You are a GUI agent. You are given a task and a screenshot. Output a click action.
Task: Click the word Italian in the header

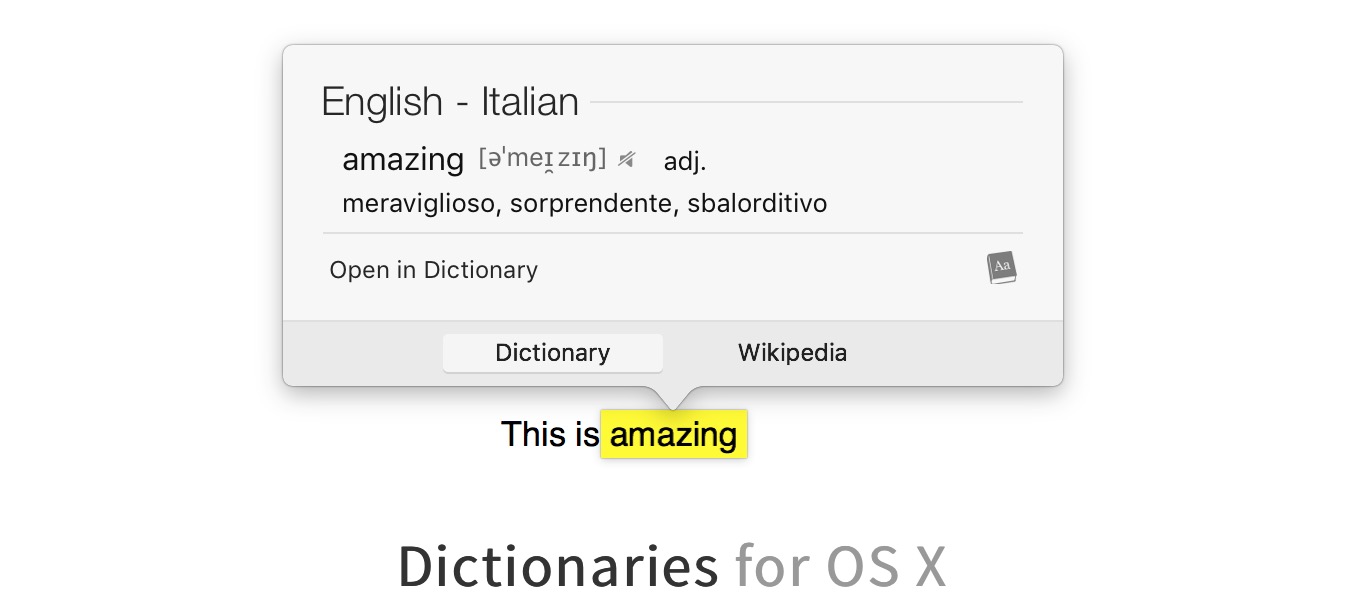530,102
